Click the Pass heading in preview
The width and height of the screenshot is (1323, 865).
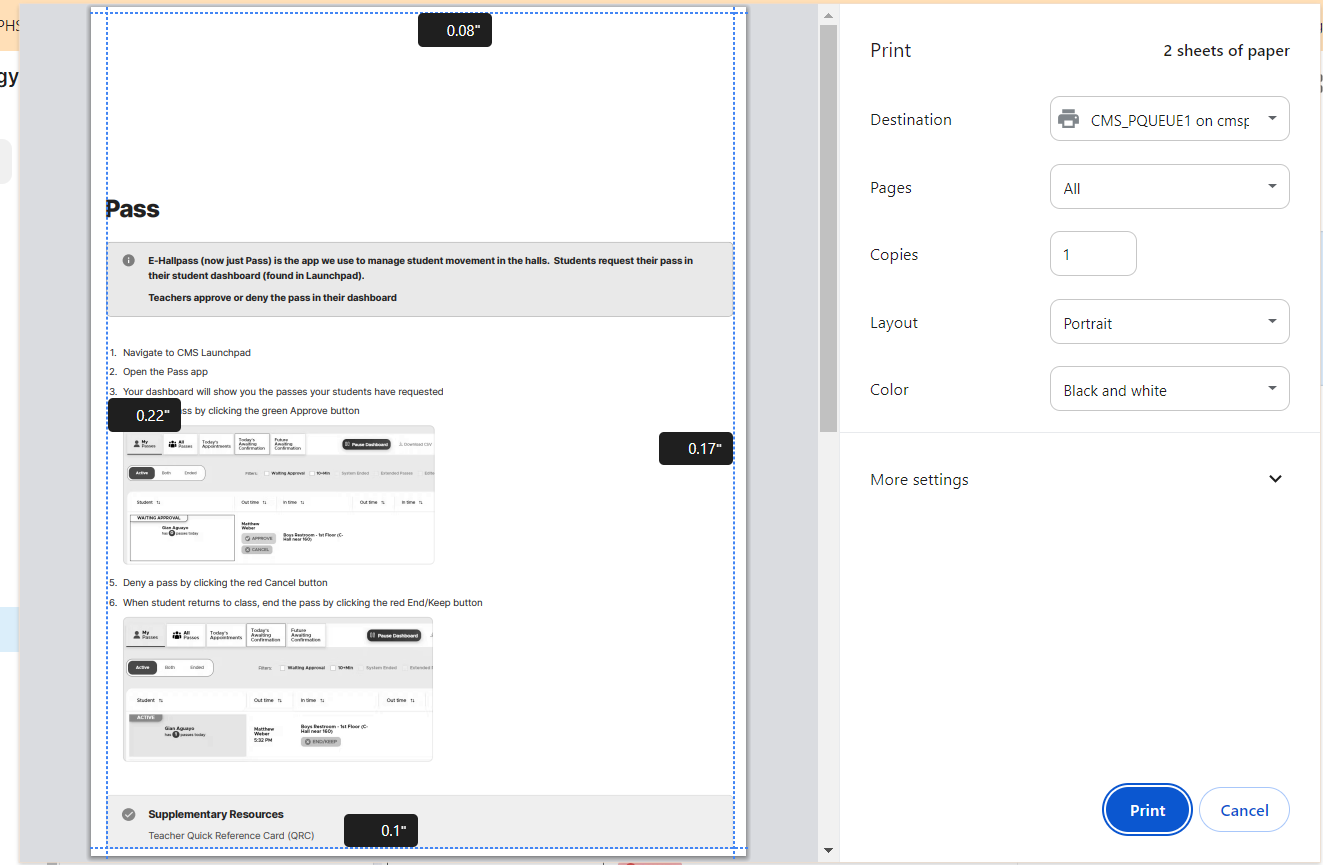tap(133, 209)
